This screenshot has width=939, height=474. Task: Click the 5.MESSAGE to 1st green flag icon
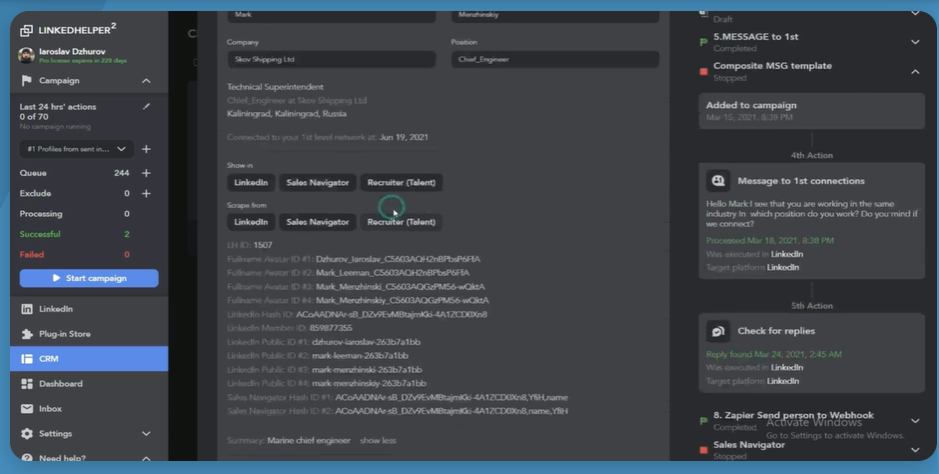coord(704,42)
